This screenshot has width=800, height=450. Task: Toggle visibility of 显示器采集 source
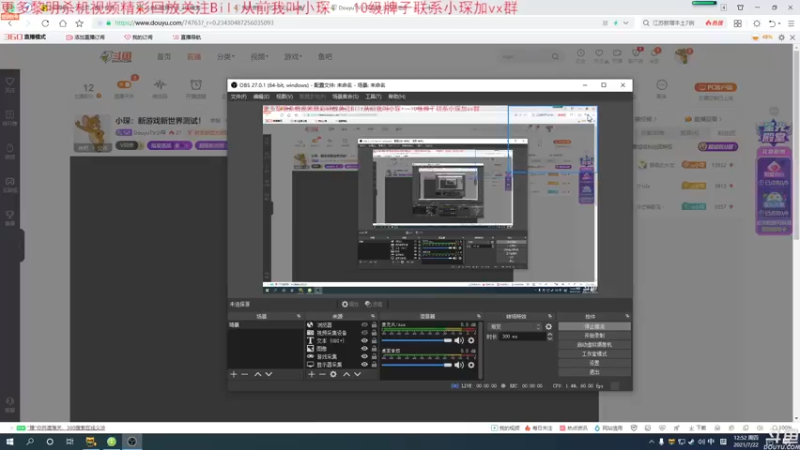[364, 365]
